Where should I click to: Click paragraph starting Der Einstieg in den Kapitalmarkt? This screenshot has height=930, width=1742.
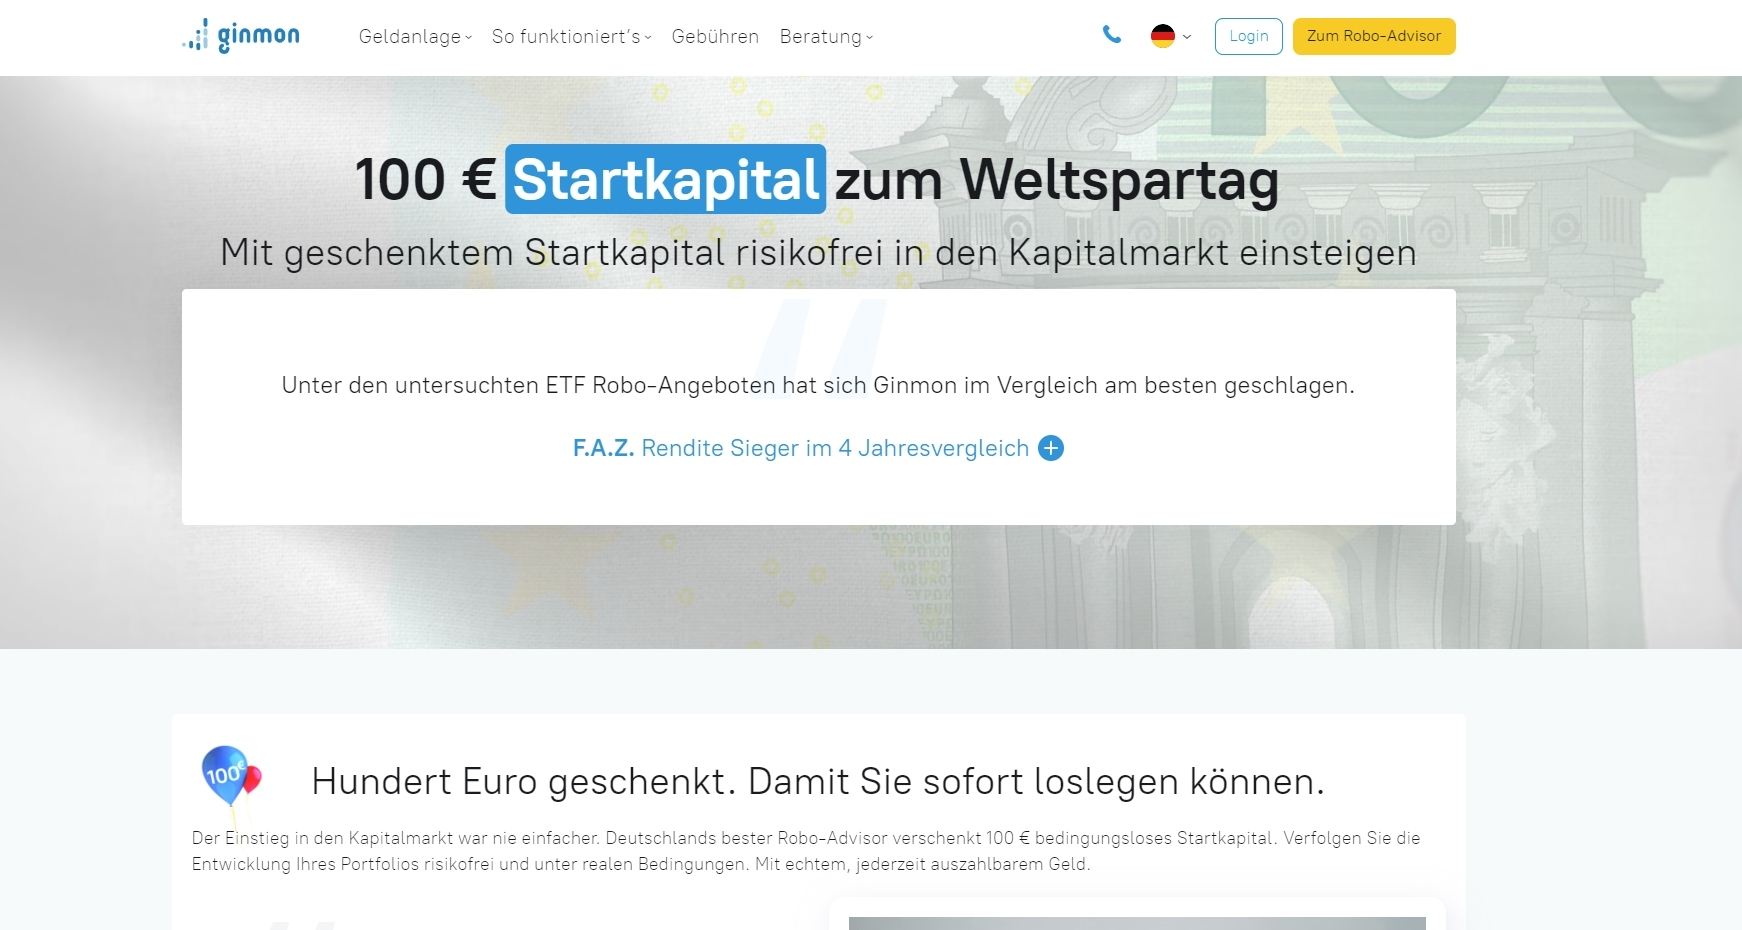(806, 851)
